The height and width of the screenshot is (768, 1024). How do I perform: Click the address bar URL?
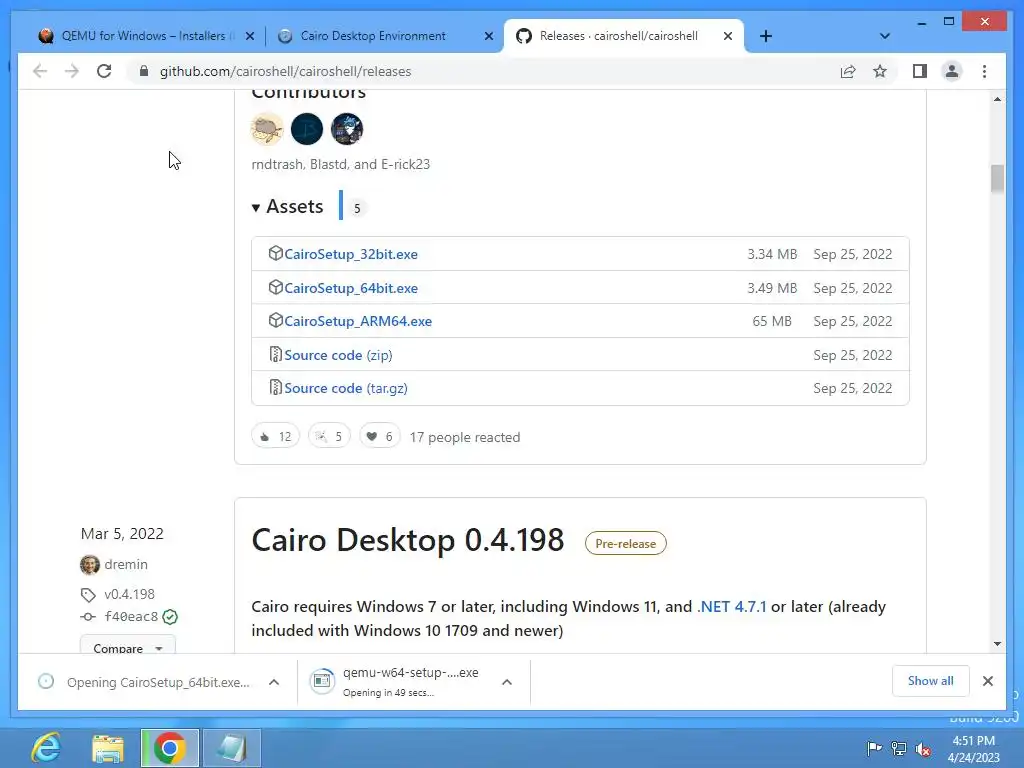(285, 71)
